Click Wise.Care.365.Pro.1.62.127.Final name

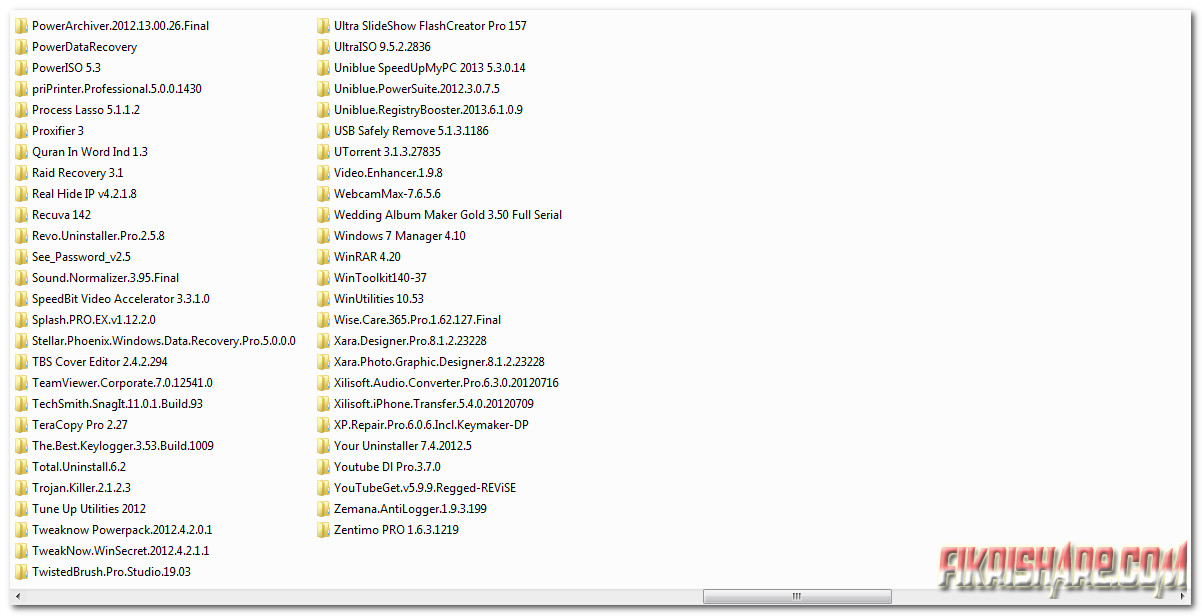point(418,320)
